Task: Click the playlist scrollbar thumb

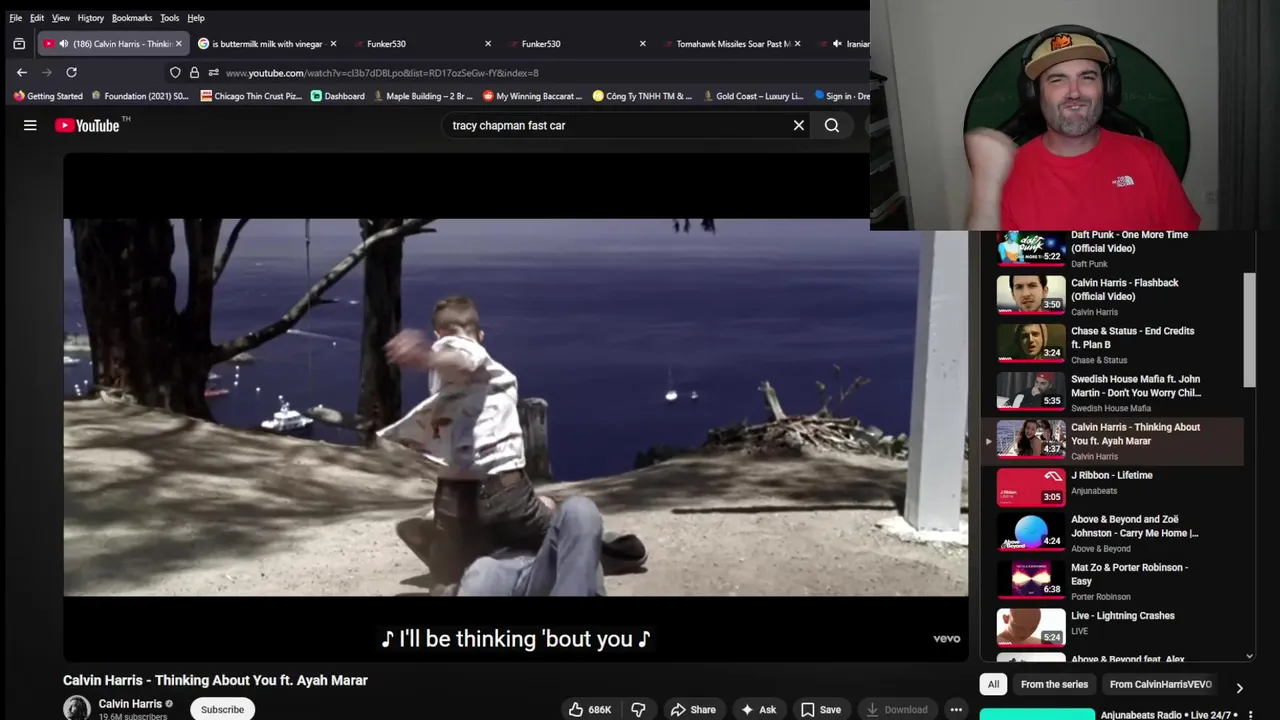Action: [x=1249, y=330]
